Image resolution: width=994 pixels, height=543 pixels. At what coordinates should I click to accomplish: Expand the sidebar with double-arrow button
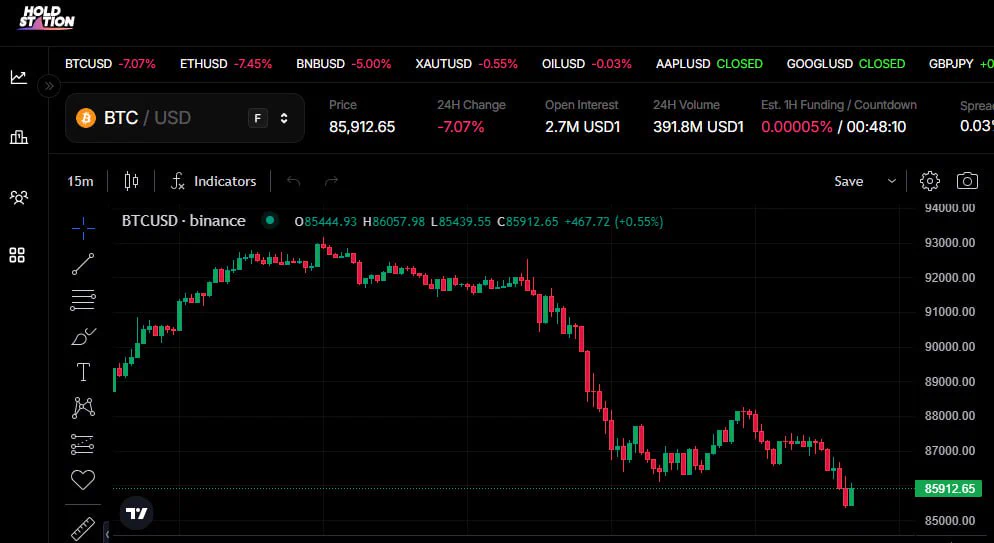coord(49,86)
